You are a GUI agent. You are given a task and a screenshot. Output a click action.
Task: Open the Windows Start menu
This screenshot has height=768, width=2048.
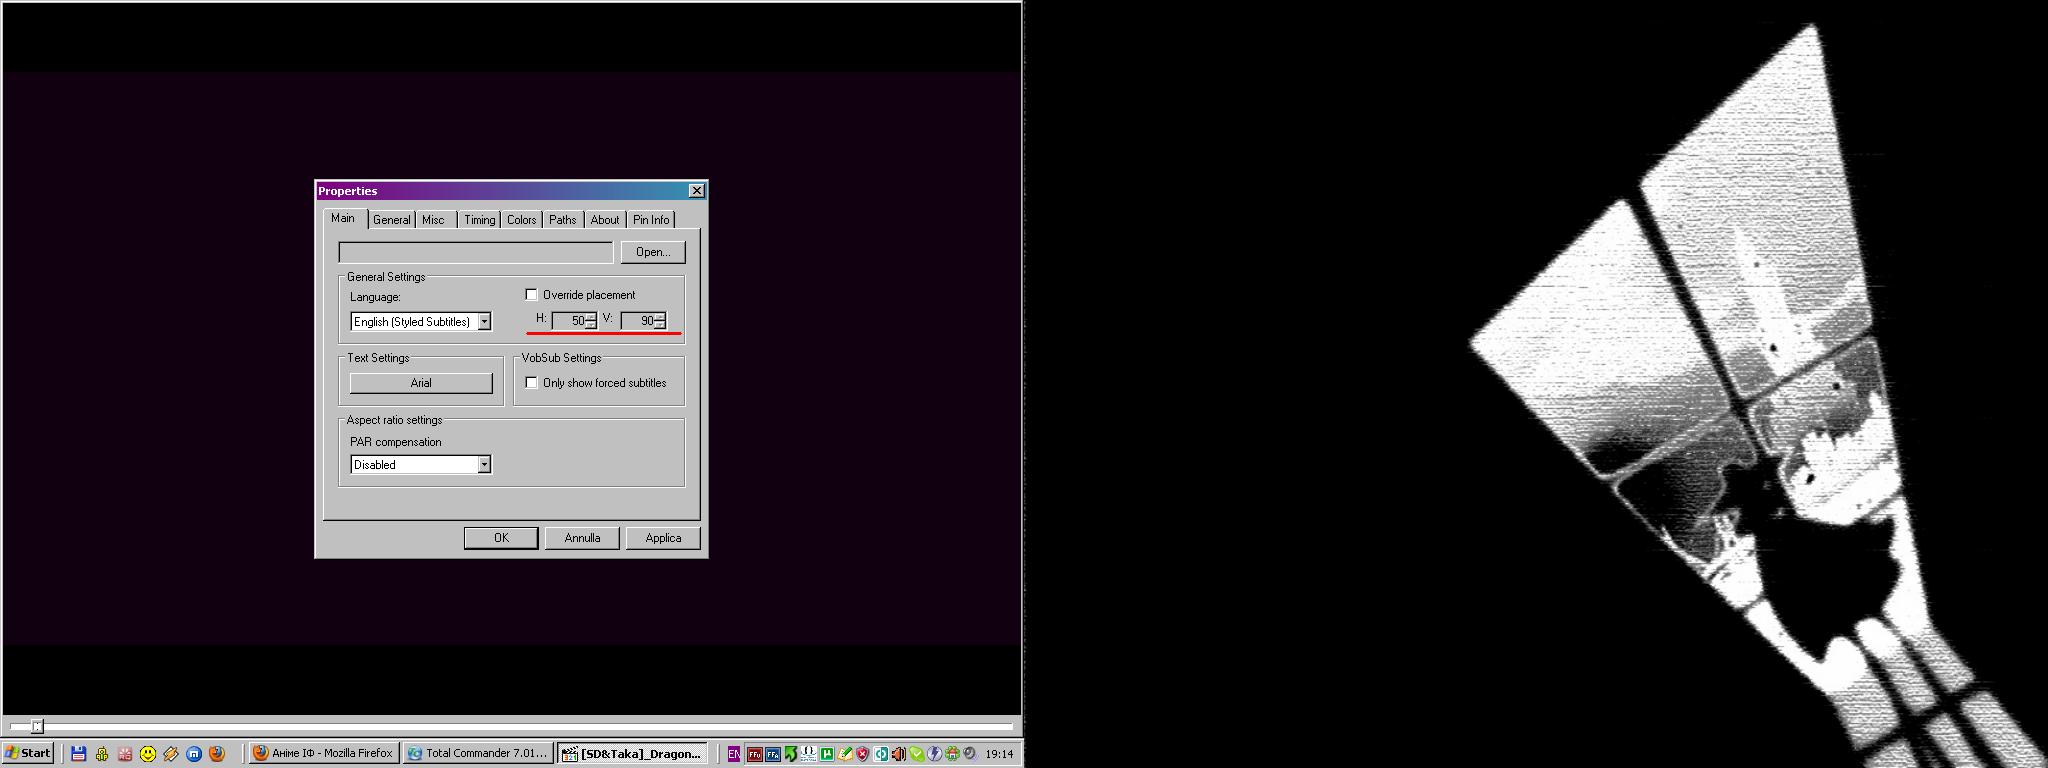click(28, 753)
